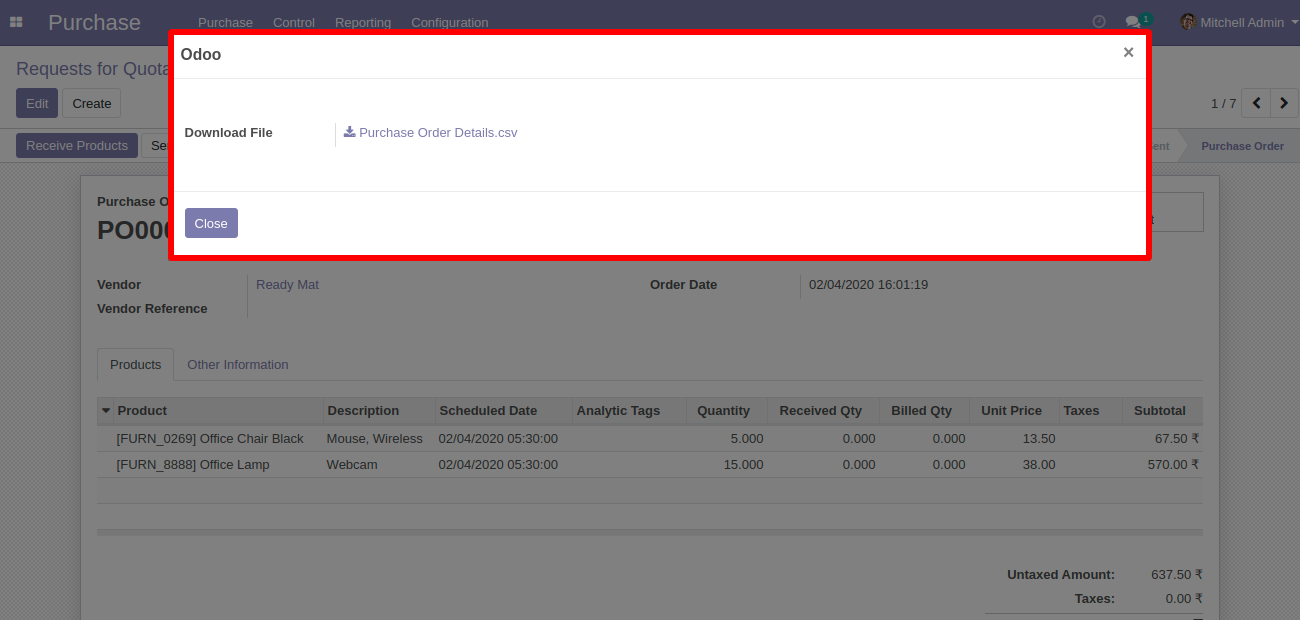The height and width of the screenshot is (620, 1300).
Task: Click the Create button
Action: pyautogui.click(x=92, y=103)
